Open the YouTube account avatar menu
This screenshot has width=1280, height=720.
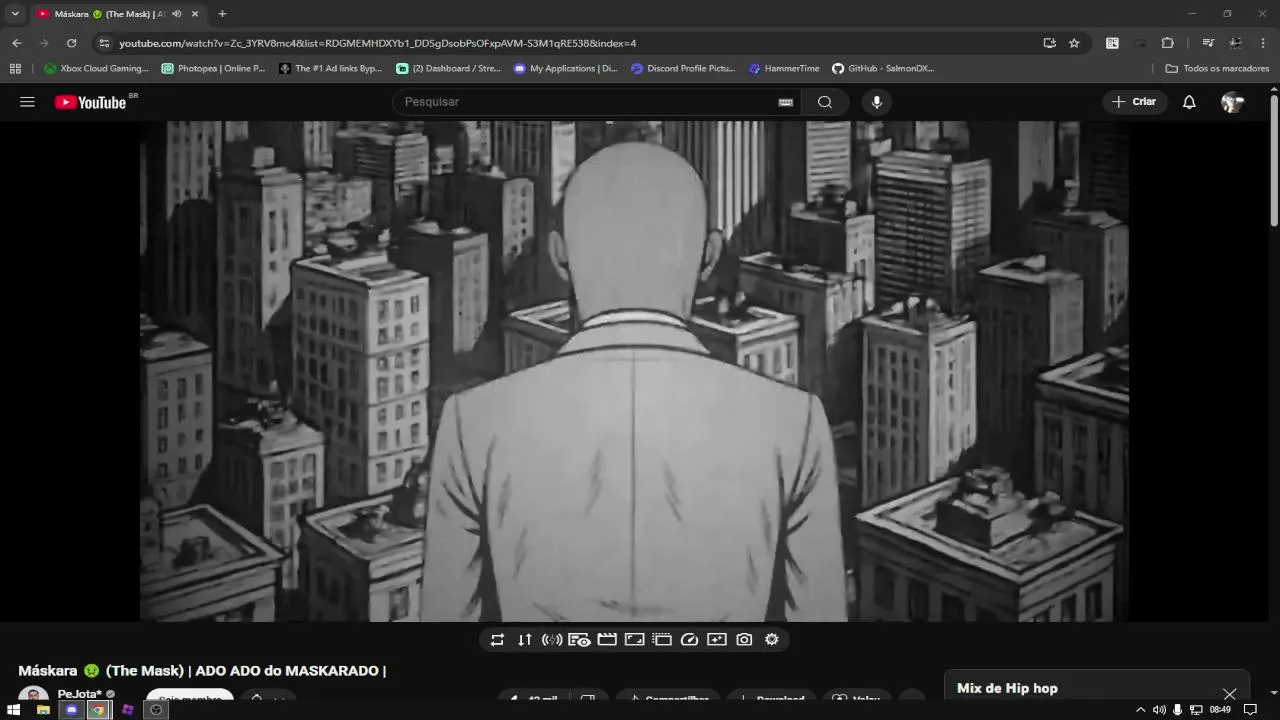[1233, 102]
